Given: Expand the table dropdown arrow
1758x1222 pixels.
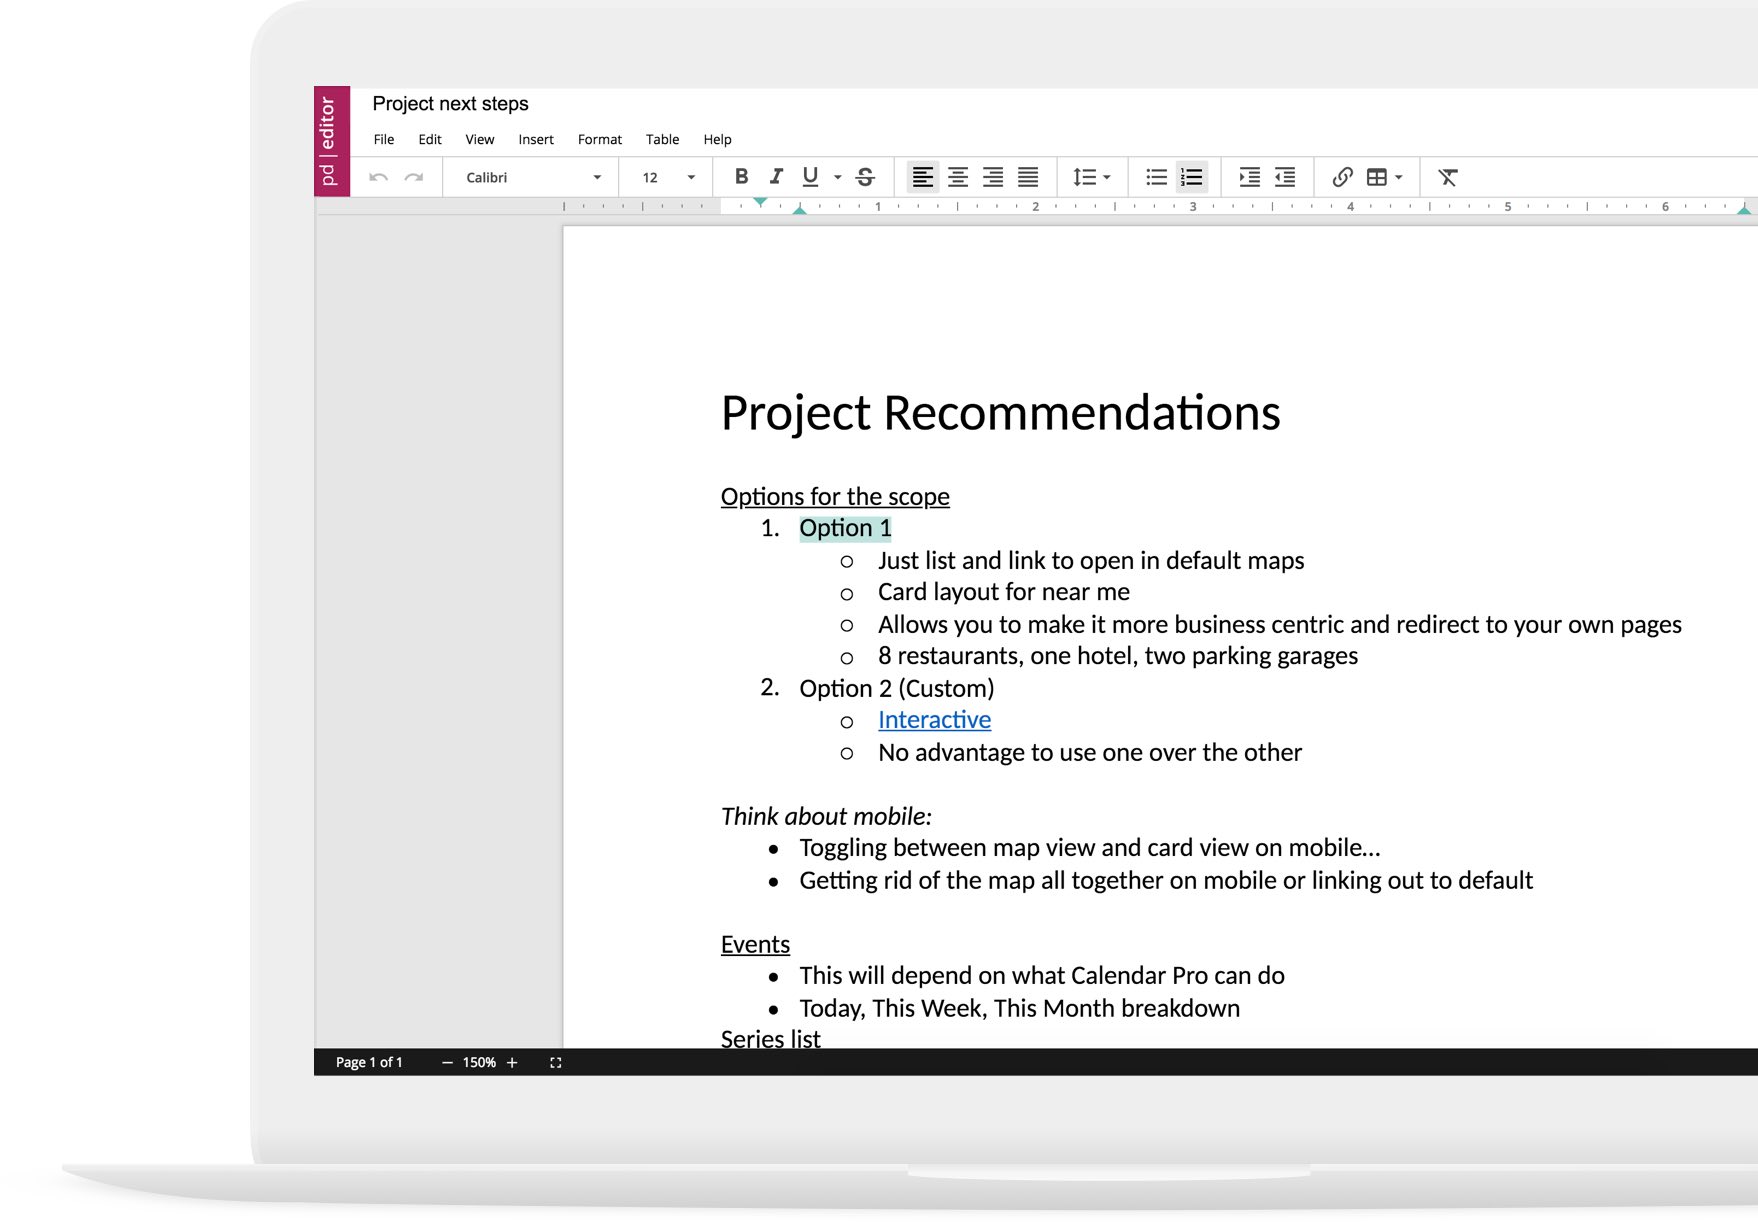Looking at the screenshot, I should [x=1399, y=178].
